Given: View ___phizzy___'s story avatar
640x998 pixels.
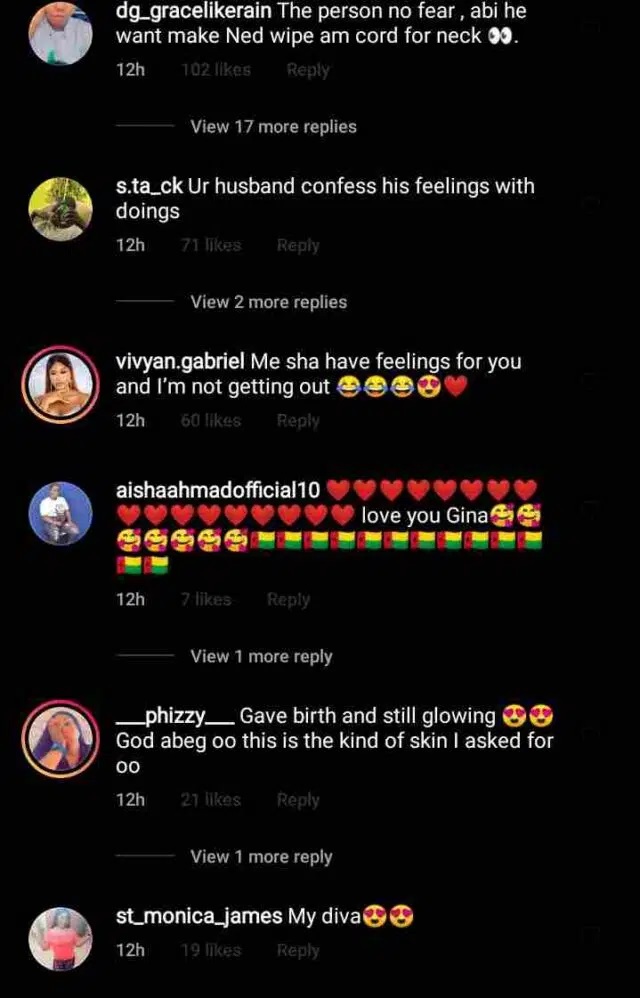Looking at the screenshot, I should point(60,739).
